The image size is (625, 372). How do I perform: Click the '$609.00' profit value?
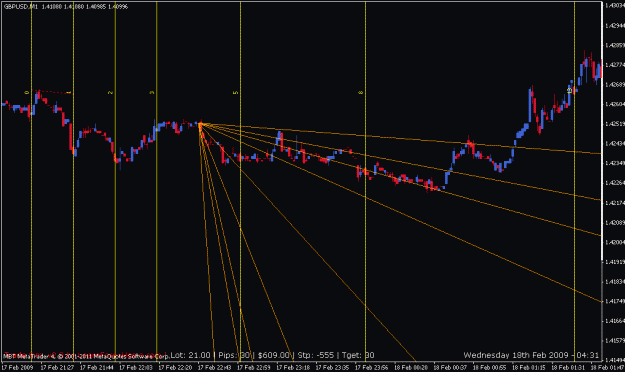point(274,355)
